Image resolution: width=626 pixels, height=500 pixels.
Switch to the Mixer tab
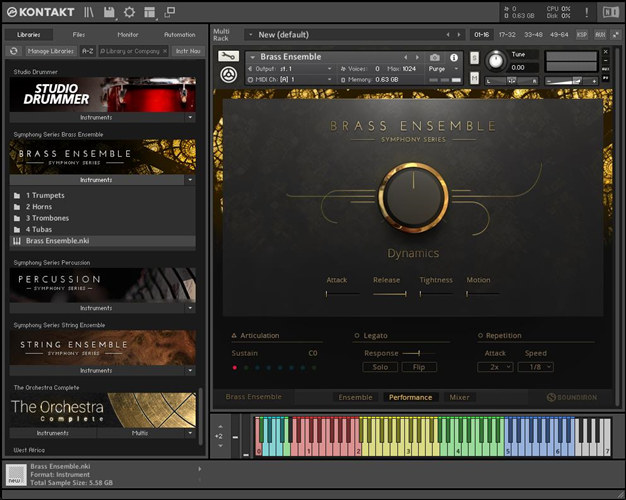[x=459, y=397]
